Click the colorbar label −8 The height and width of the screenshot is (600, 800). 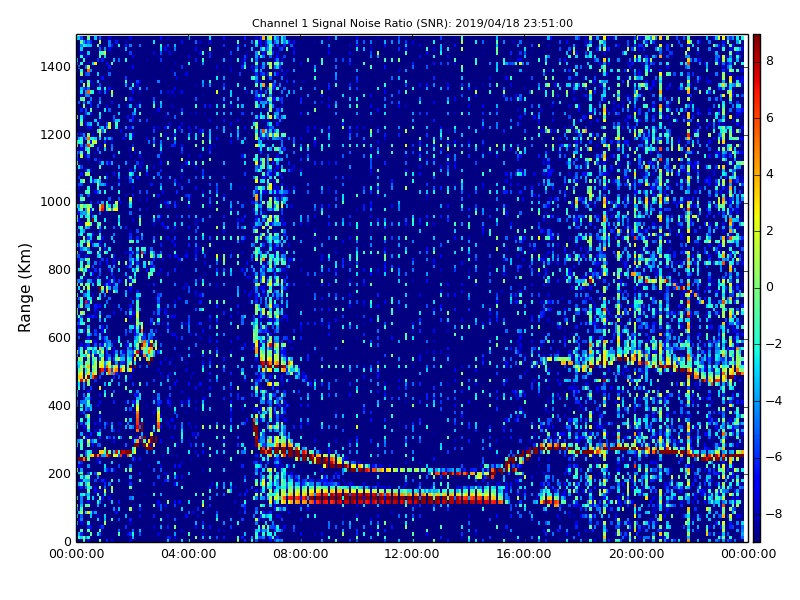coord(774,514)
